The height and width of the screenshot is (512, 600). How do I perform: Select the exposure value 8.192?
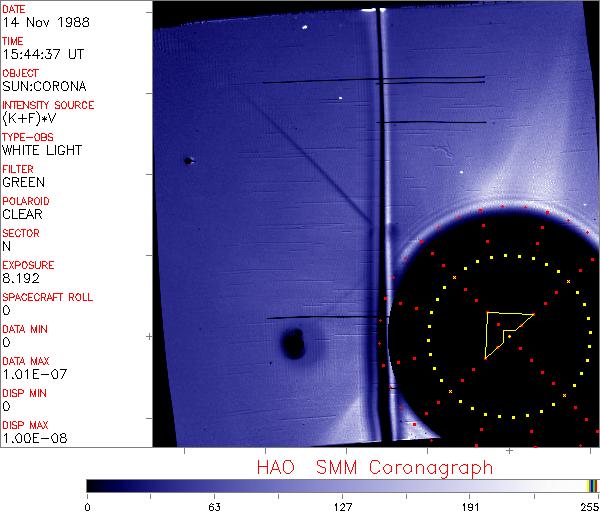20,279
